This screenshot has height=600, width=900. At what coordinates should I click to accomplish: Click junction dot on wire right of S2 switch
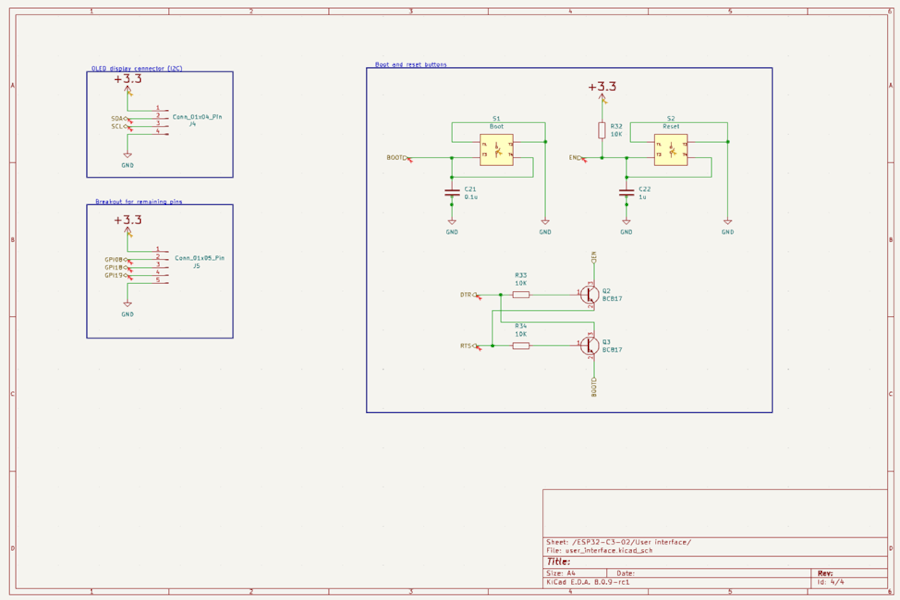(x=728, y=142)
